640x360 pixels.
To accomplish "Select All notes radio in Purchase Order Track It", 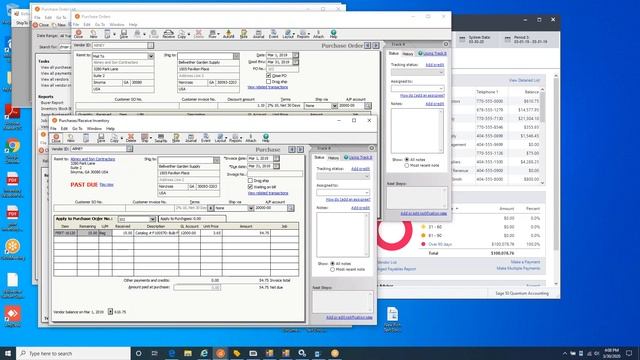I will pos(407,160).
